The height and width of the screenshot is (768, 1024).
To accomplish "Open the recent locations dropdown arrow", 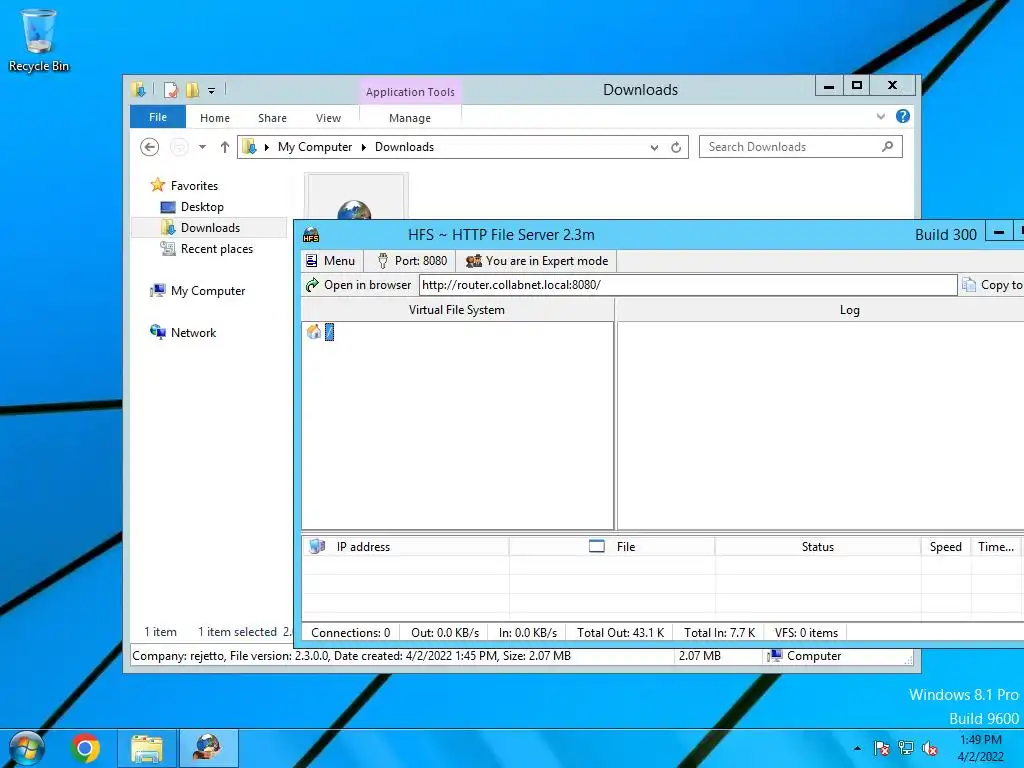I will tap(202, 147).
